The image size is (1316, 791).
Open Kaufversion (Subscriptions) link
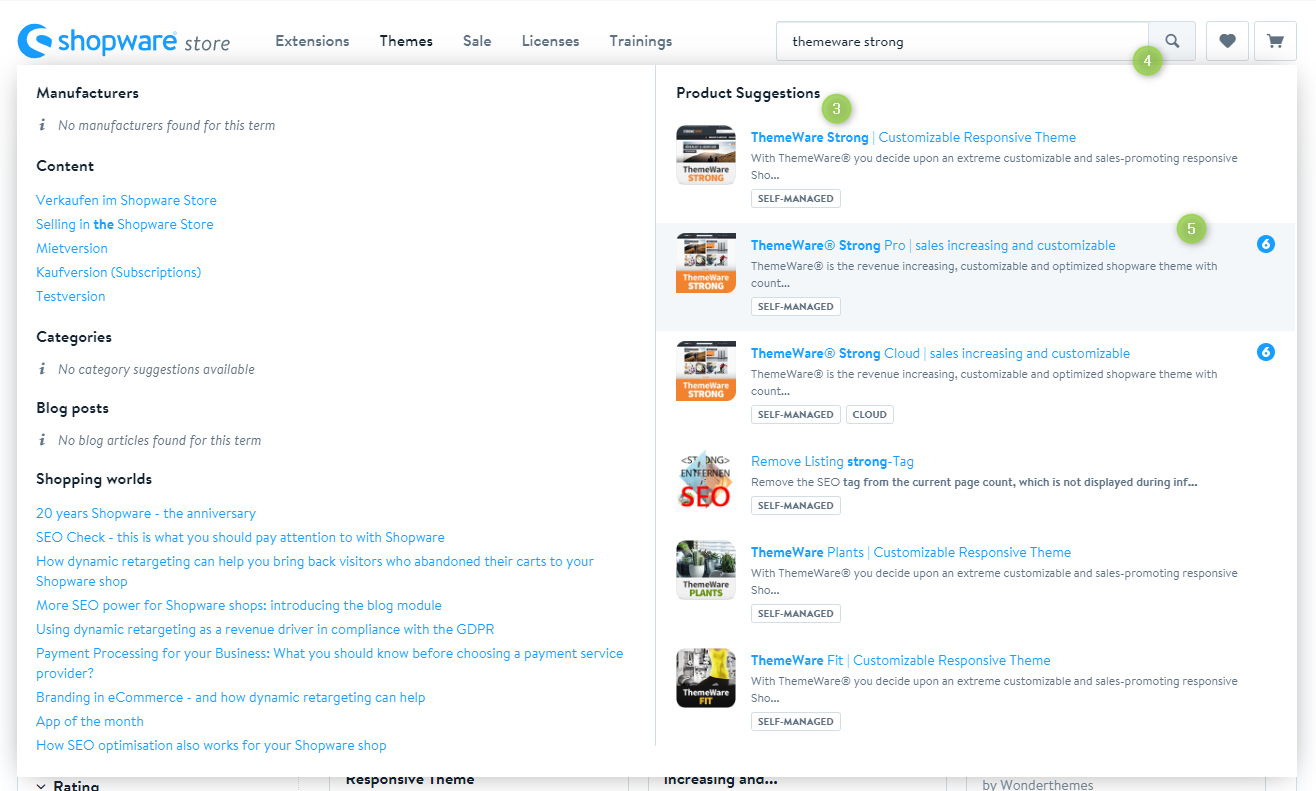click(x=119, y=272)
